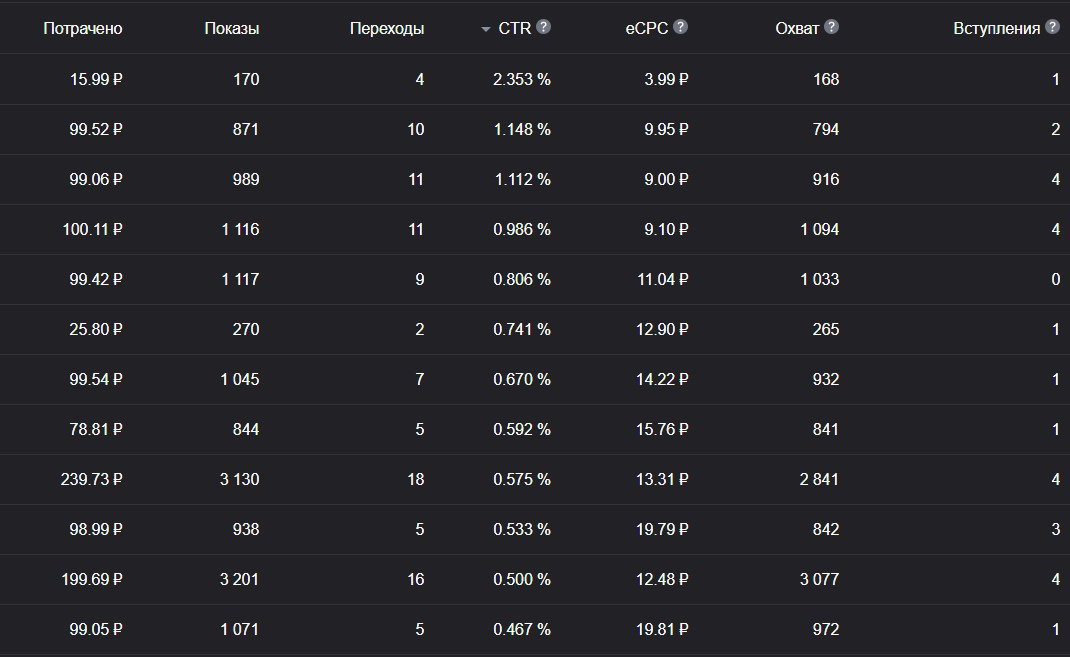Open the Охват help question-mark icon
The image size is (1070, 657).
click(831, 27)
